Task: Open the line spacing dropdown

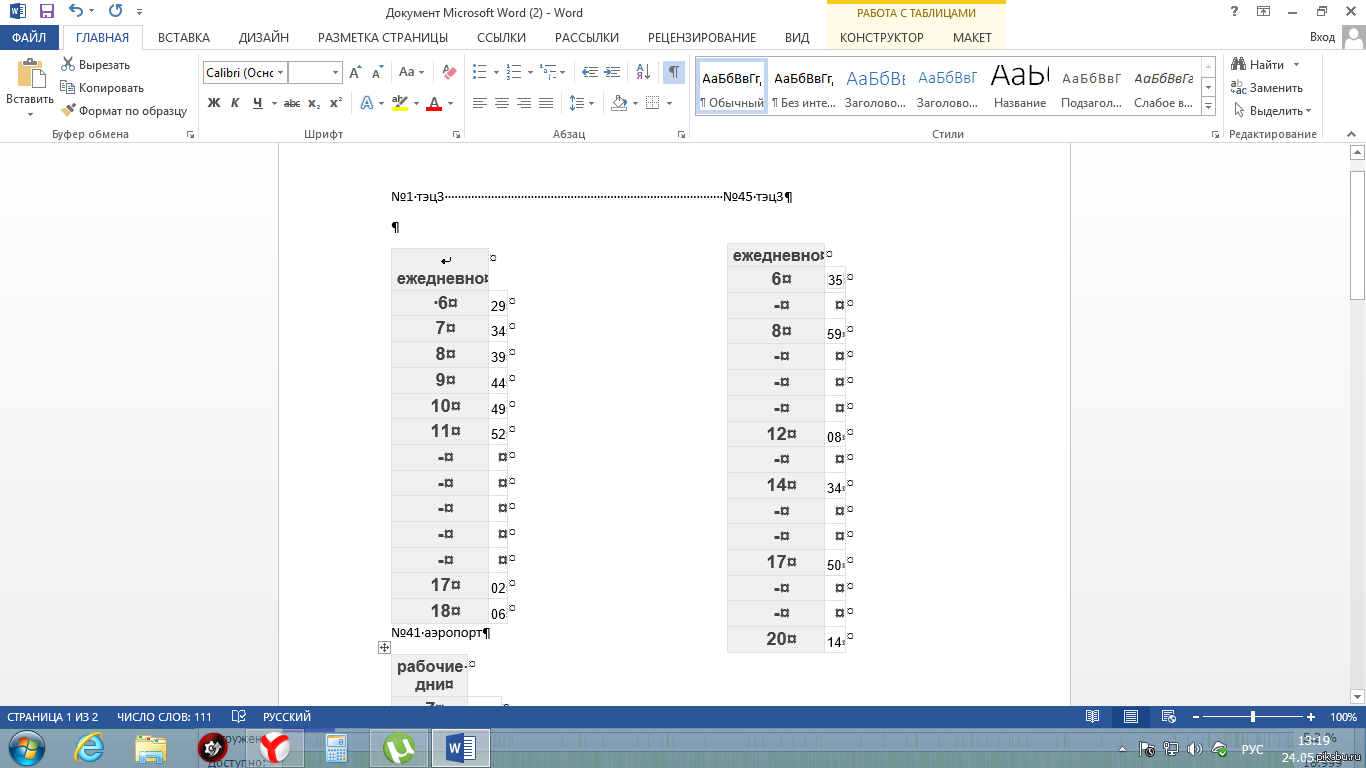Action: [580, 103]
